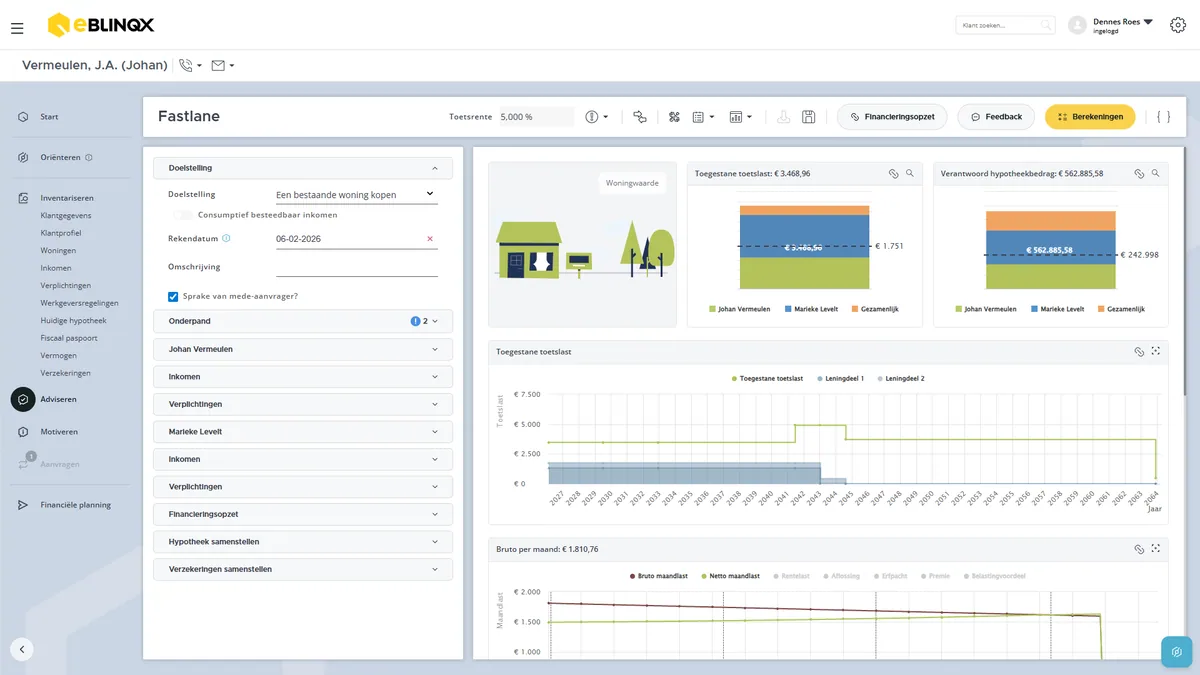
Task: Open the hamburger navigation menu
Action: 17,28
